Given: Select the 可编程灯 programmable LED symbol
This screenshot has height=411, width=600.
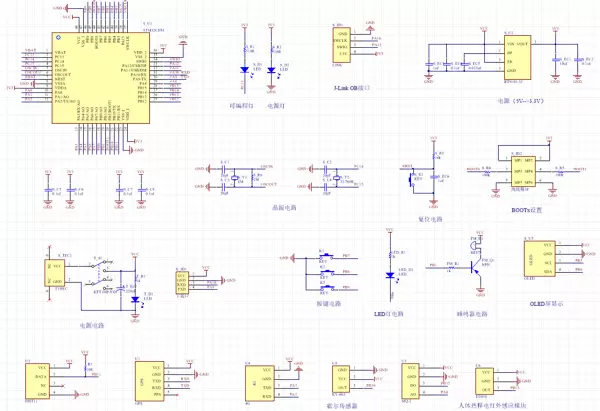Looking at the screenshot, I should [245, 71].
